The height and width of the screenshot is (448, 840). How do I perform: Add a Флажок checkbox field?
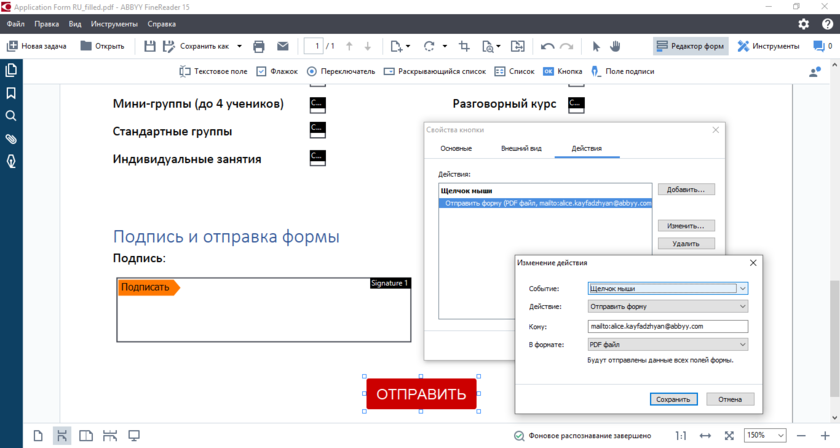click(277, 72)
